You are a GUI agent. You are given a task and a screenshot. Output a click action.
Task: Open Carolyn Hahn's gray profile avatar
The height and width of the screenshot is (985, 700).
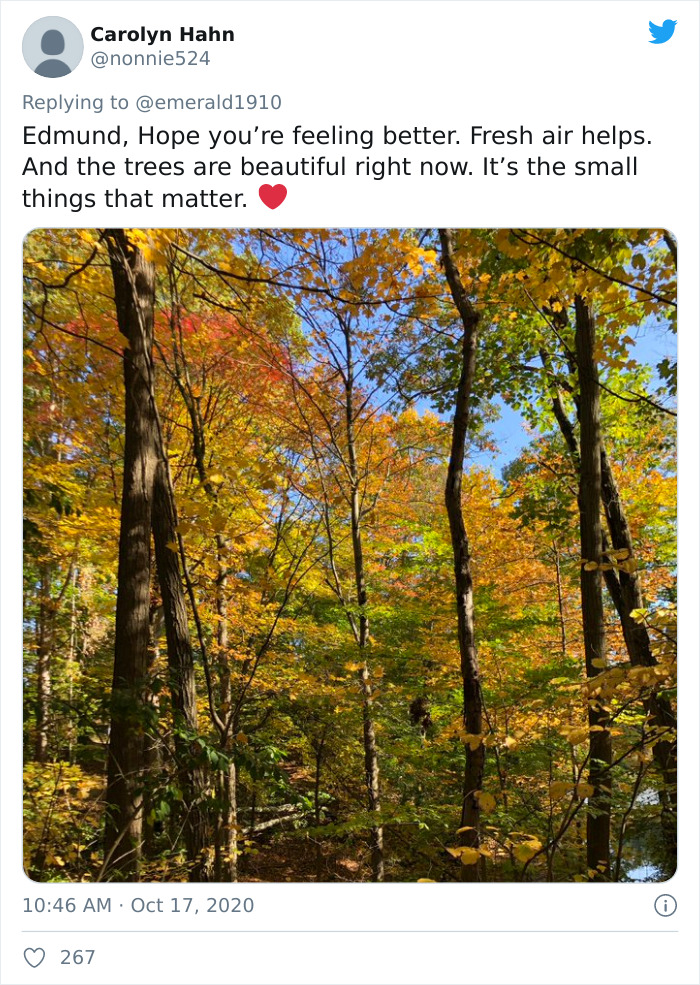53,47
